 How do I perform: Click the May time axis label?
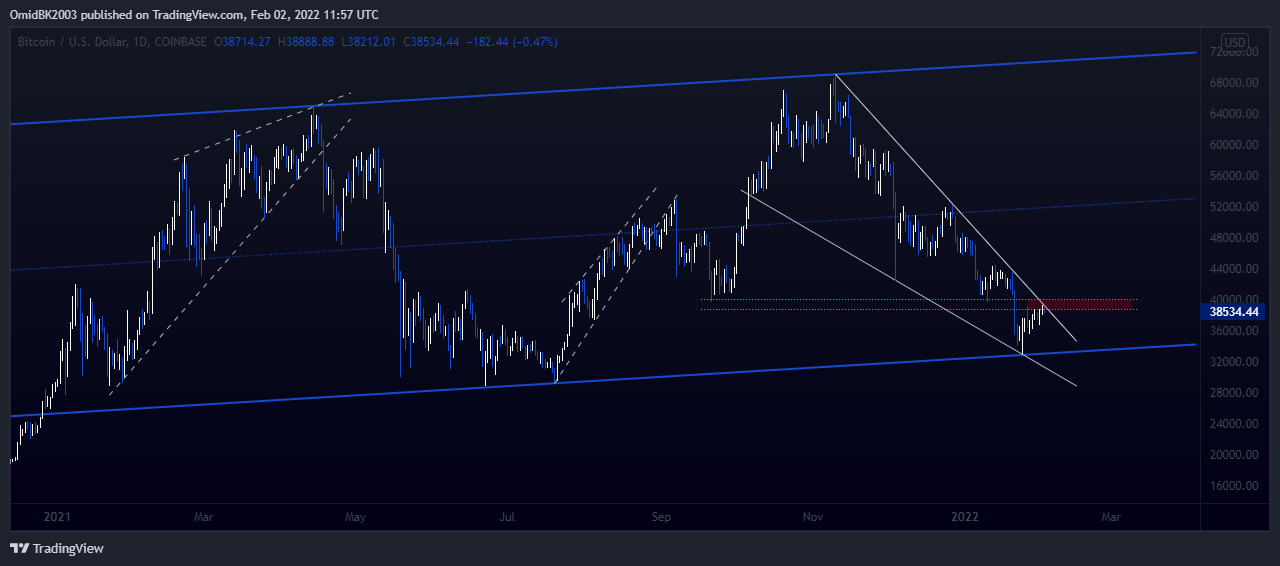click(356, 517)
